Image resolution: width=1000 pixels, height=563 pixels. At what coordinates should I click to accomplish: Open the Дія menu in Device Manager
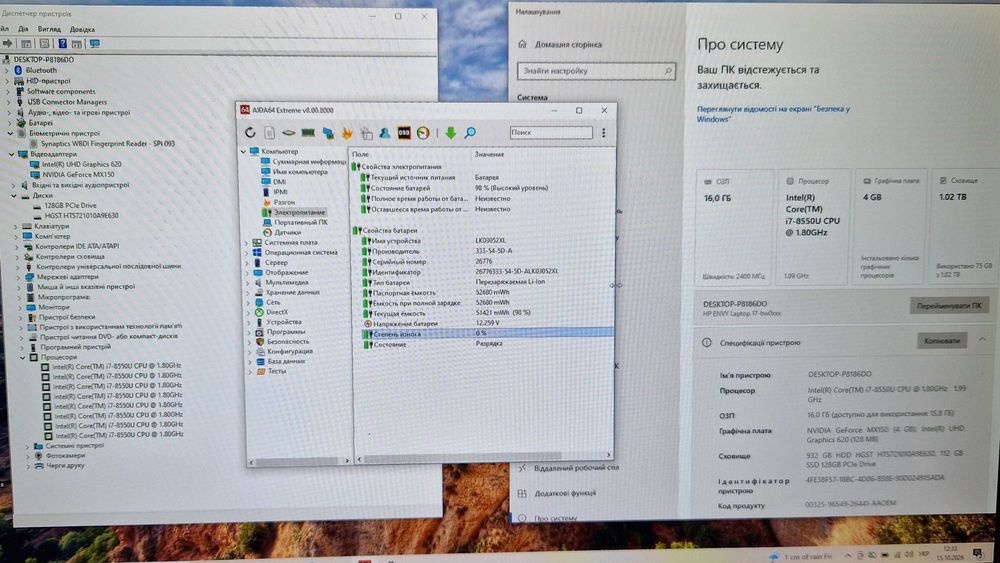point(24,29)
